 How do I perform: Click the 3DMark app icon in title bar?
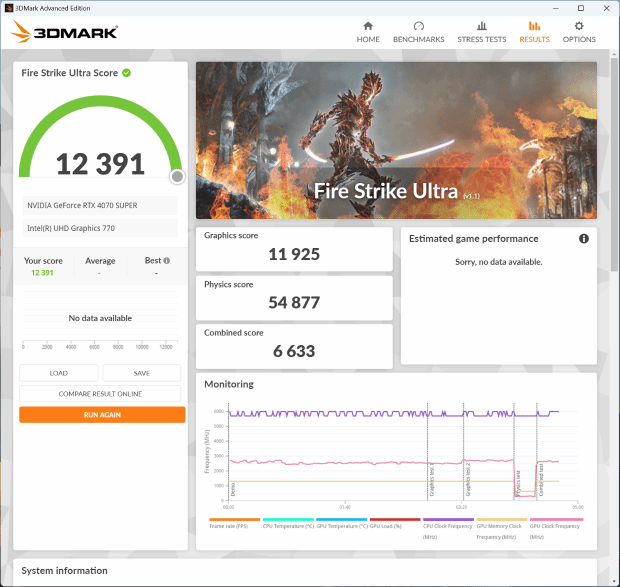click(9, 8)
